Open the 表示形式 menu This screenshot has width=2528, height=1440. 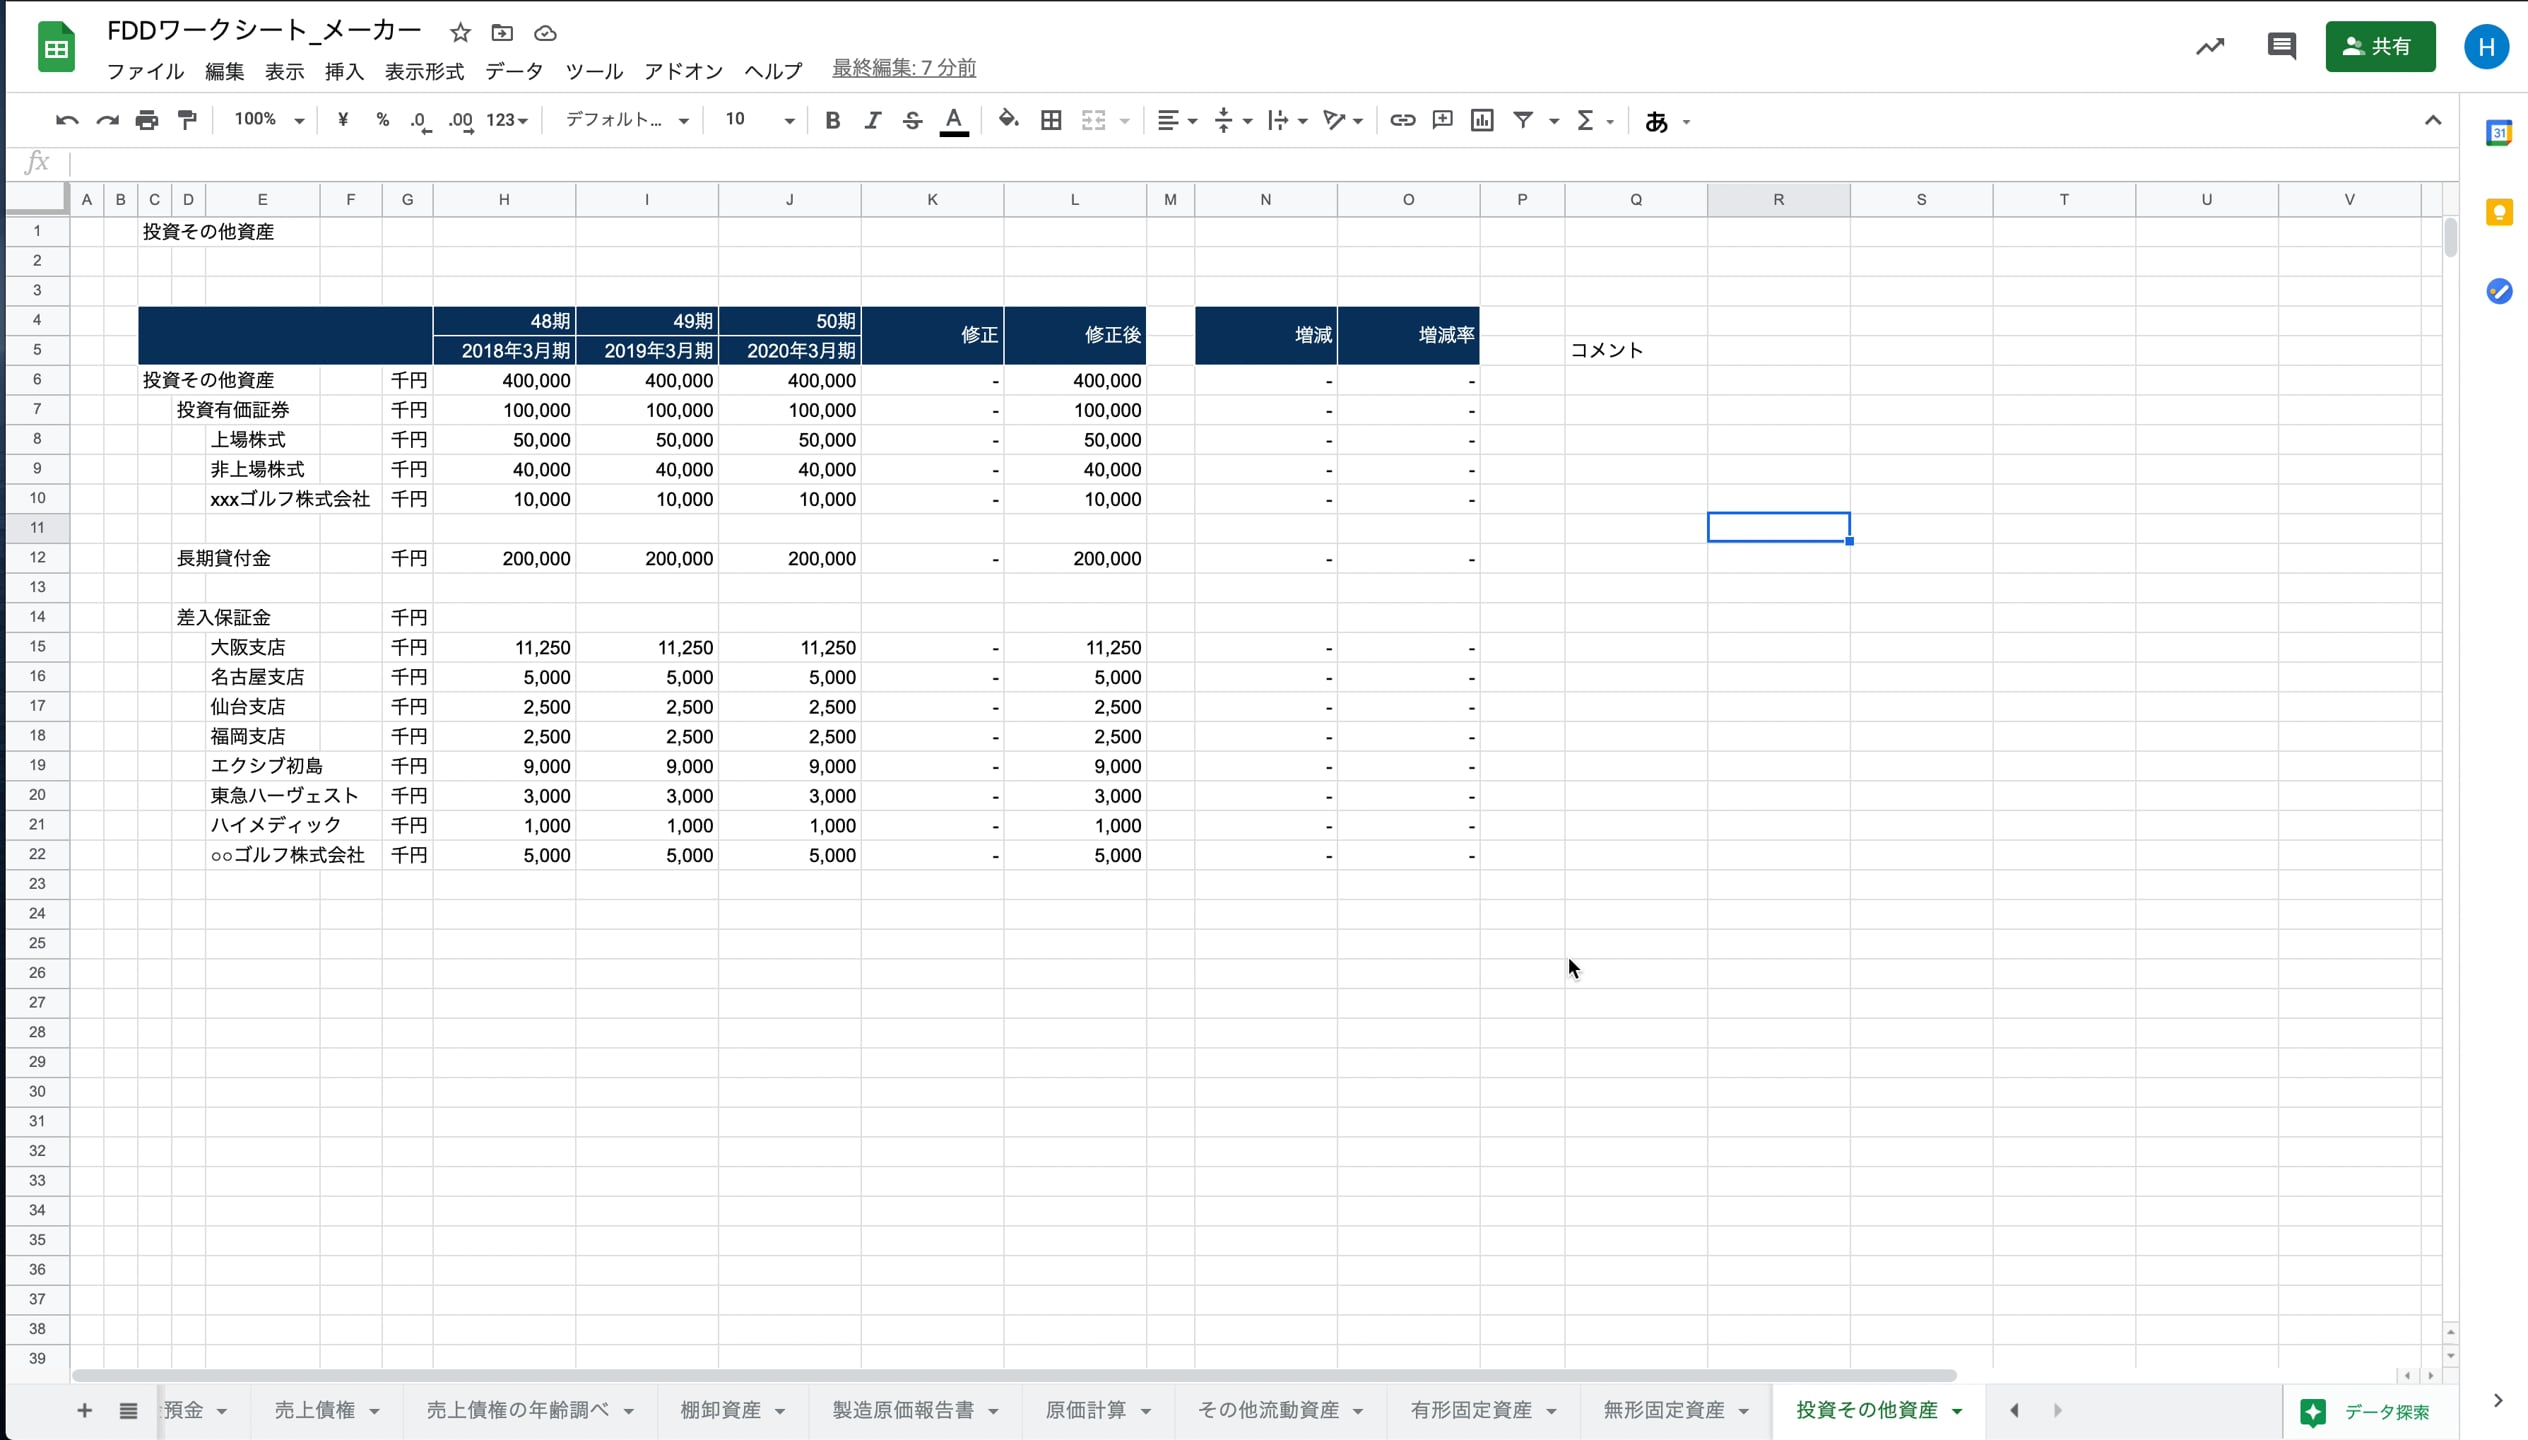coord(424,71)
